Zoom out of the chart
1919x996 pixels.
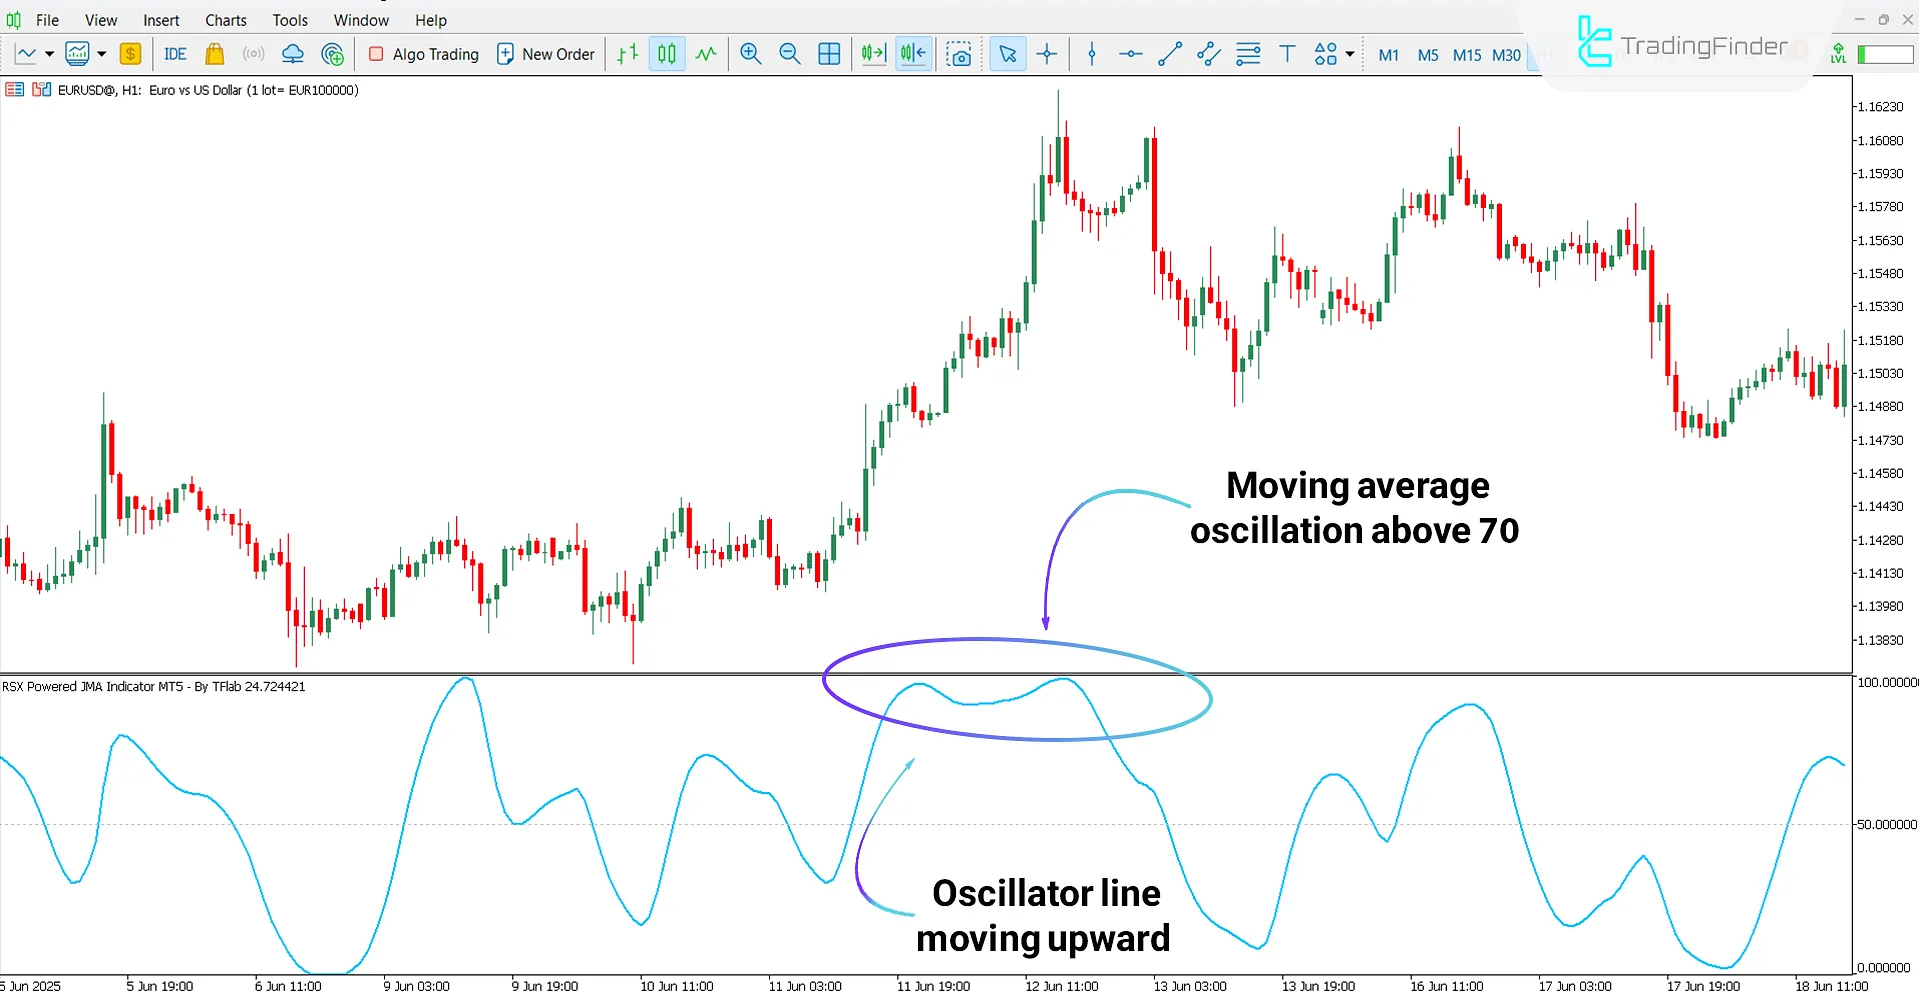(x=789, y=54)
